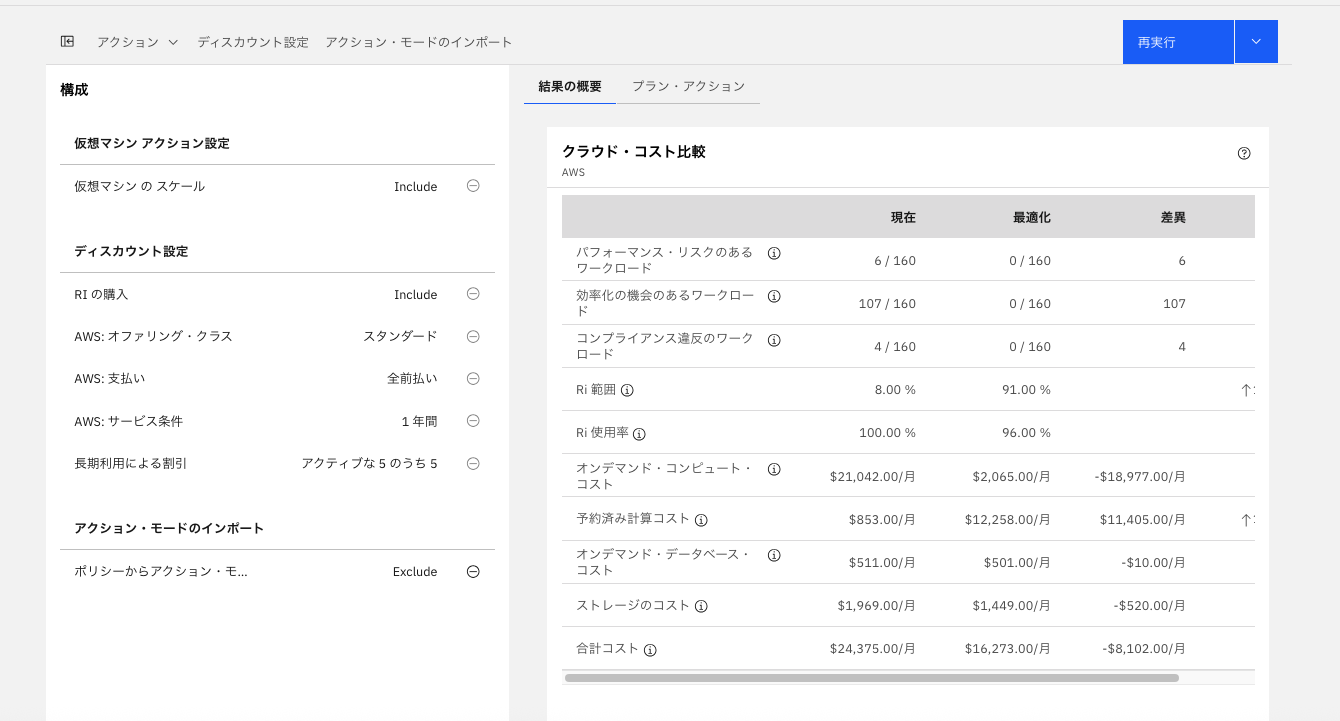Collapse the configuration side panel icon

pyautogui.click(x=67, y=41)
